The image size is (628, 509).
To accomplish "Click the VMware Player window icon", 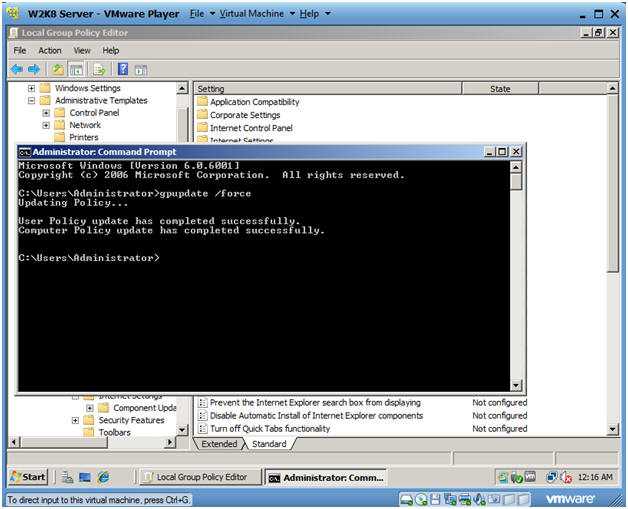I will pyautogui.click(x=13, y=13).
